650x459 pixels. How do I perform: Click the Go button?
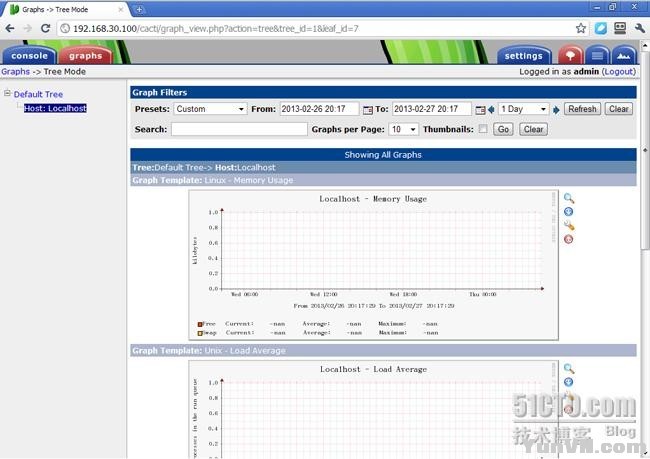pyautogui.click(x=503, y=129)
